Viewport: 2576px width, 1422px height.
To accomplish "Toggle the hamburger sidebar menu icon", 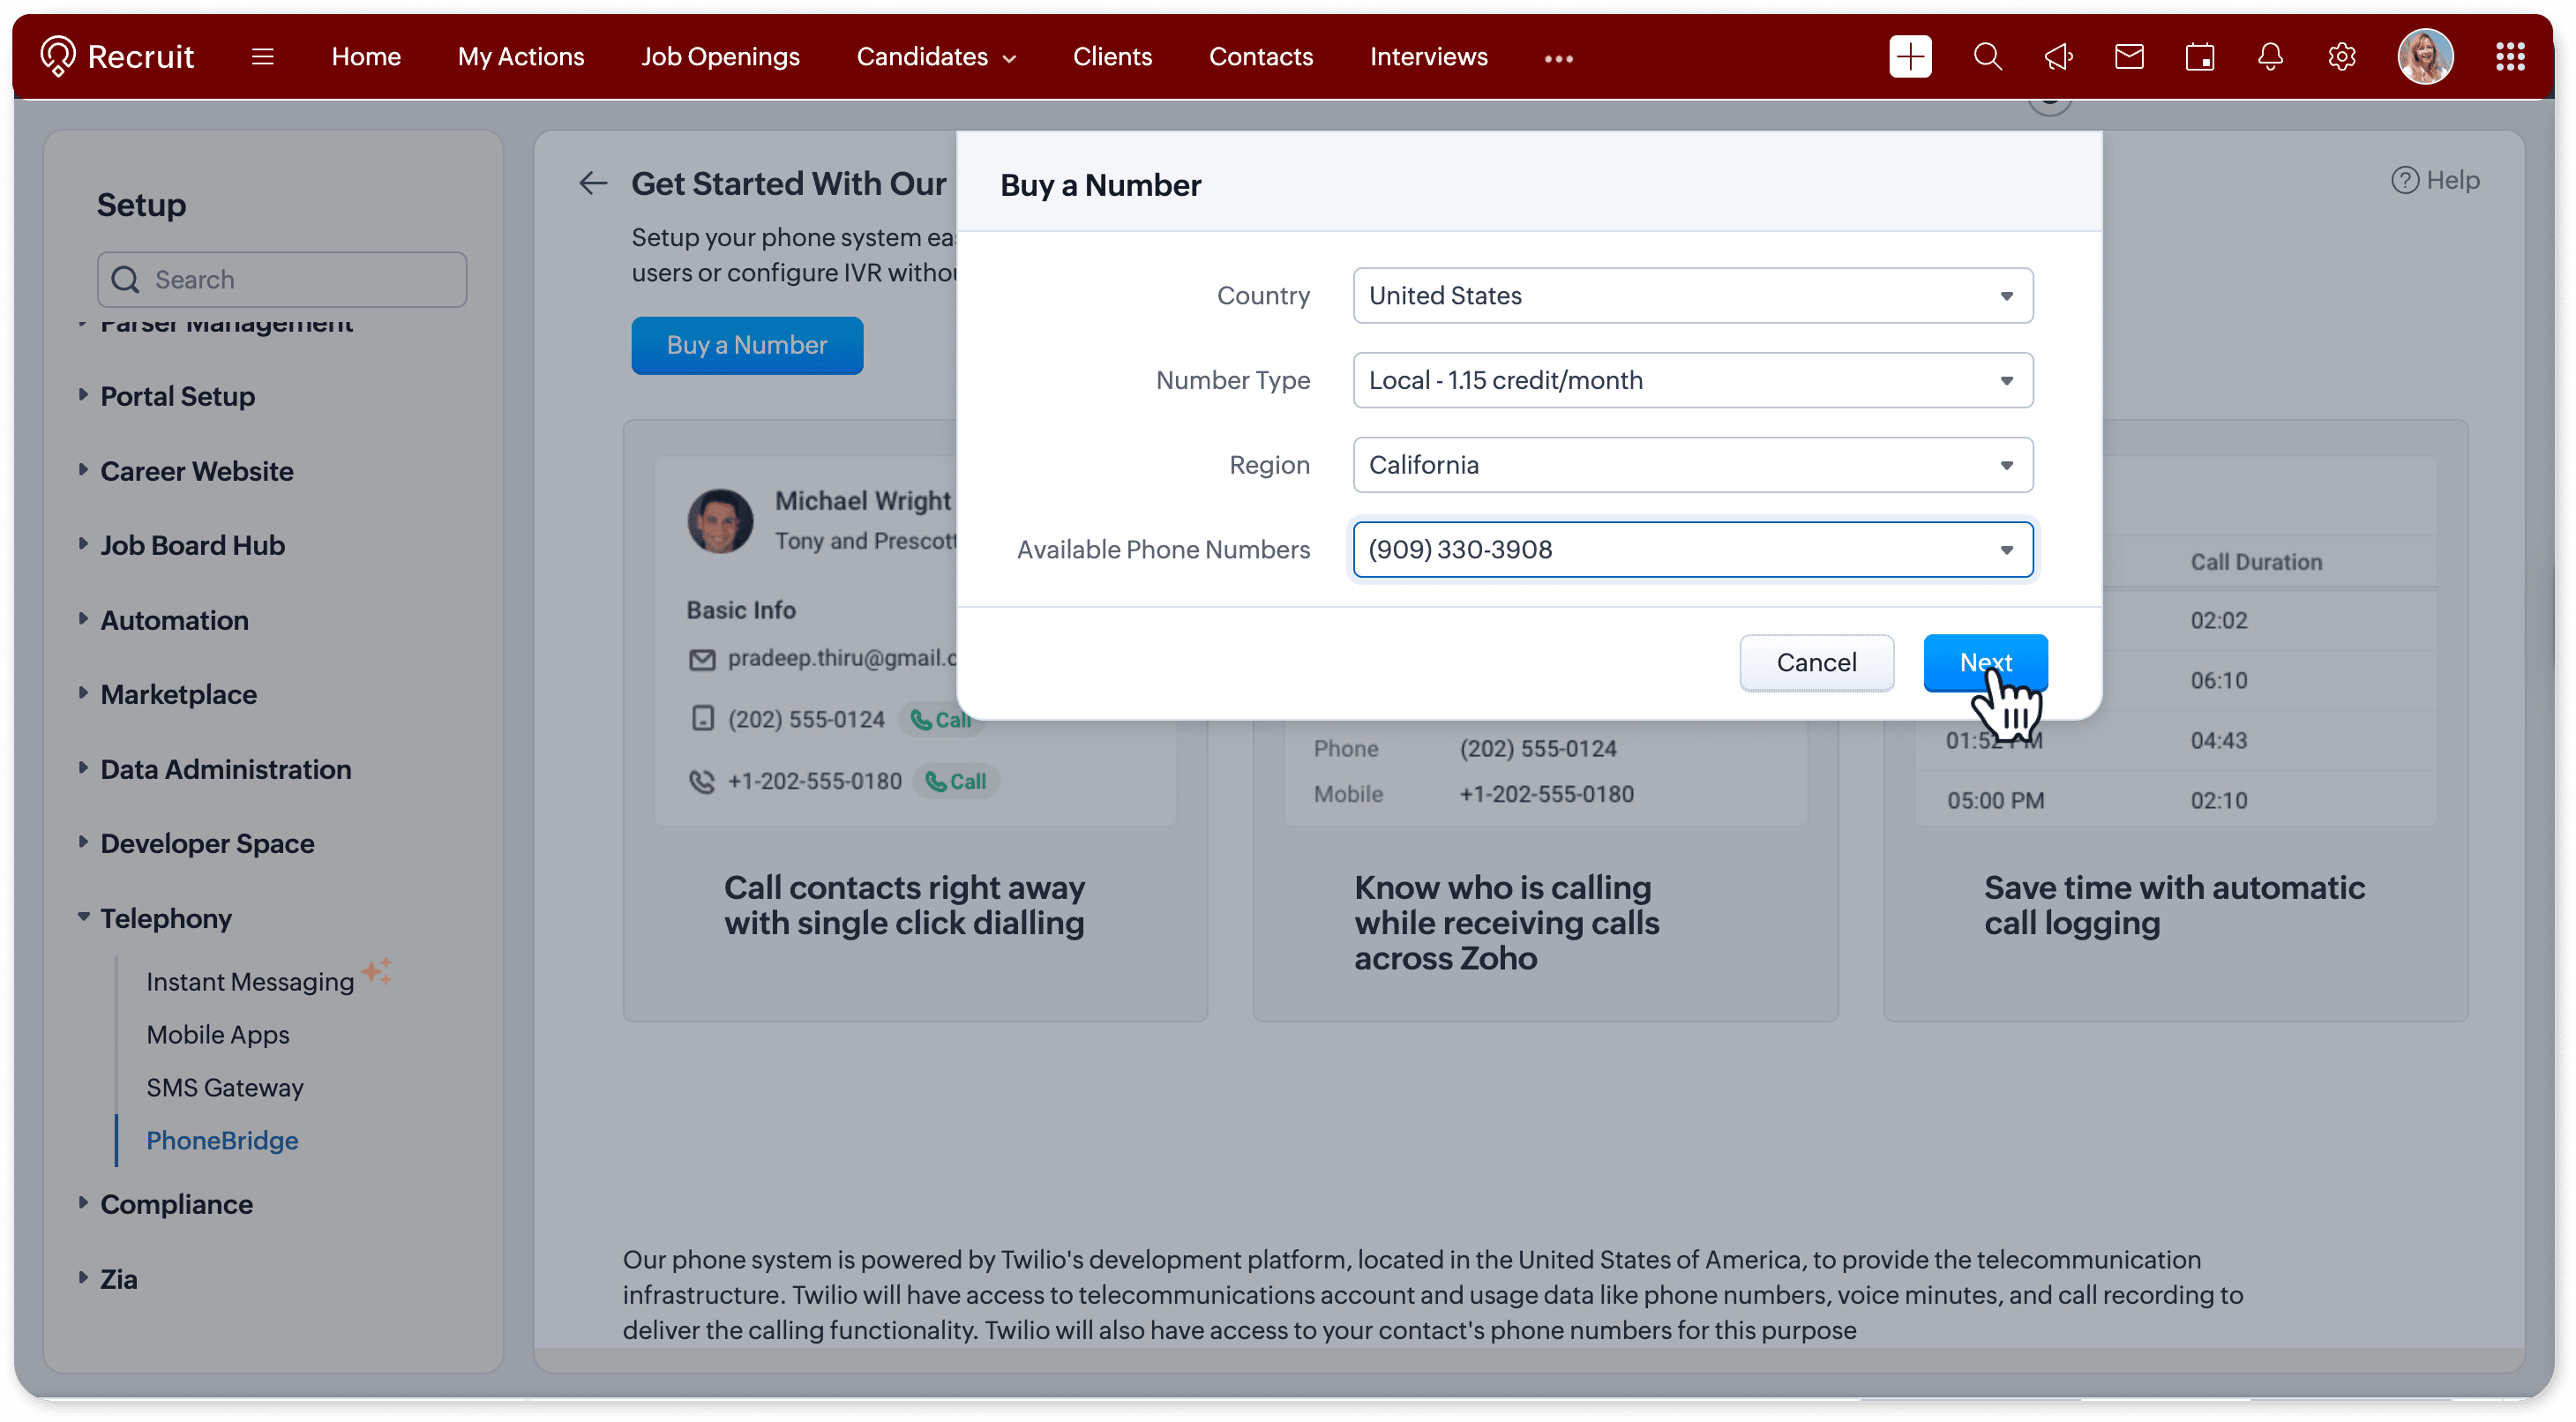I will [x=262, y=57].
